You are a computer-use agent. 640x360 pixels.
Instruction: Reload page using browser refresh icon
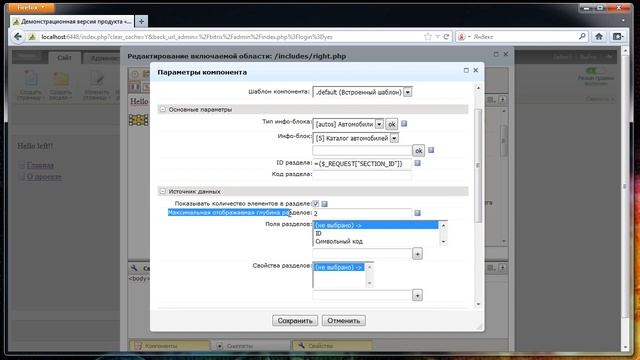point(446,37)
